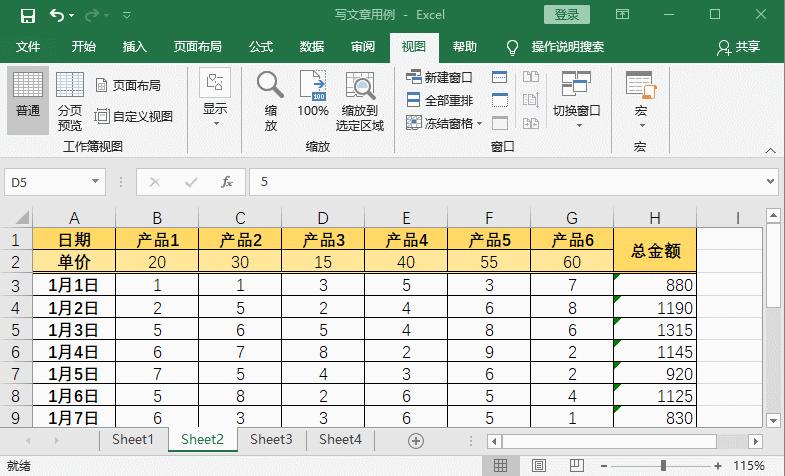Open the 文件 menu tab
This screenshot has height=476, width=785.
(28, 47)
